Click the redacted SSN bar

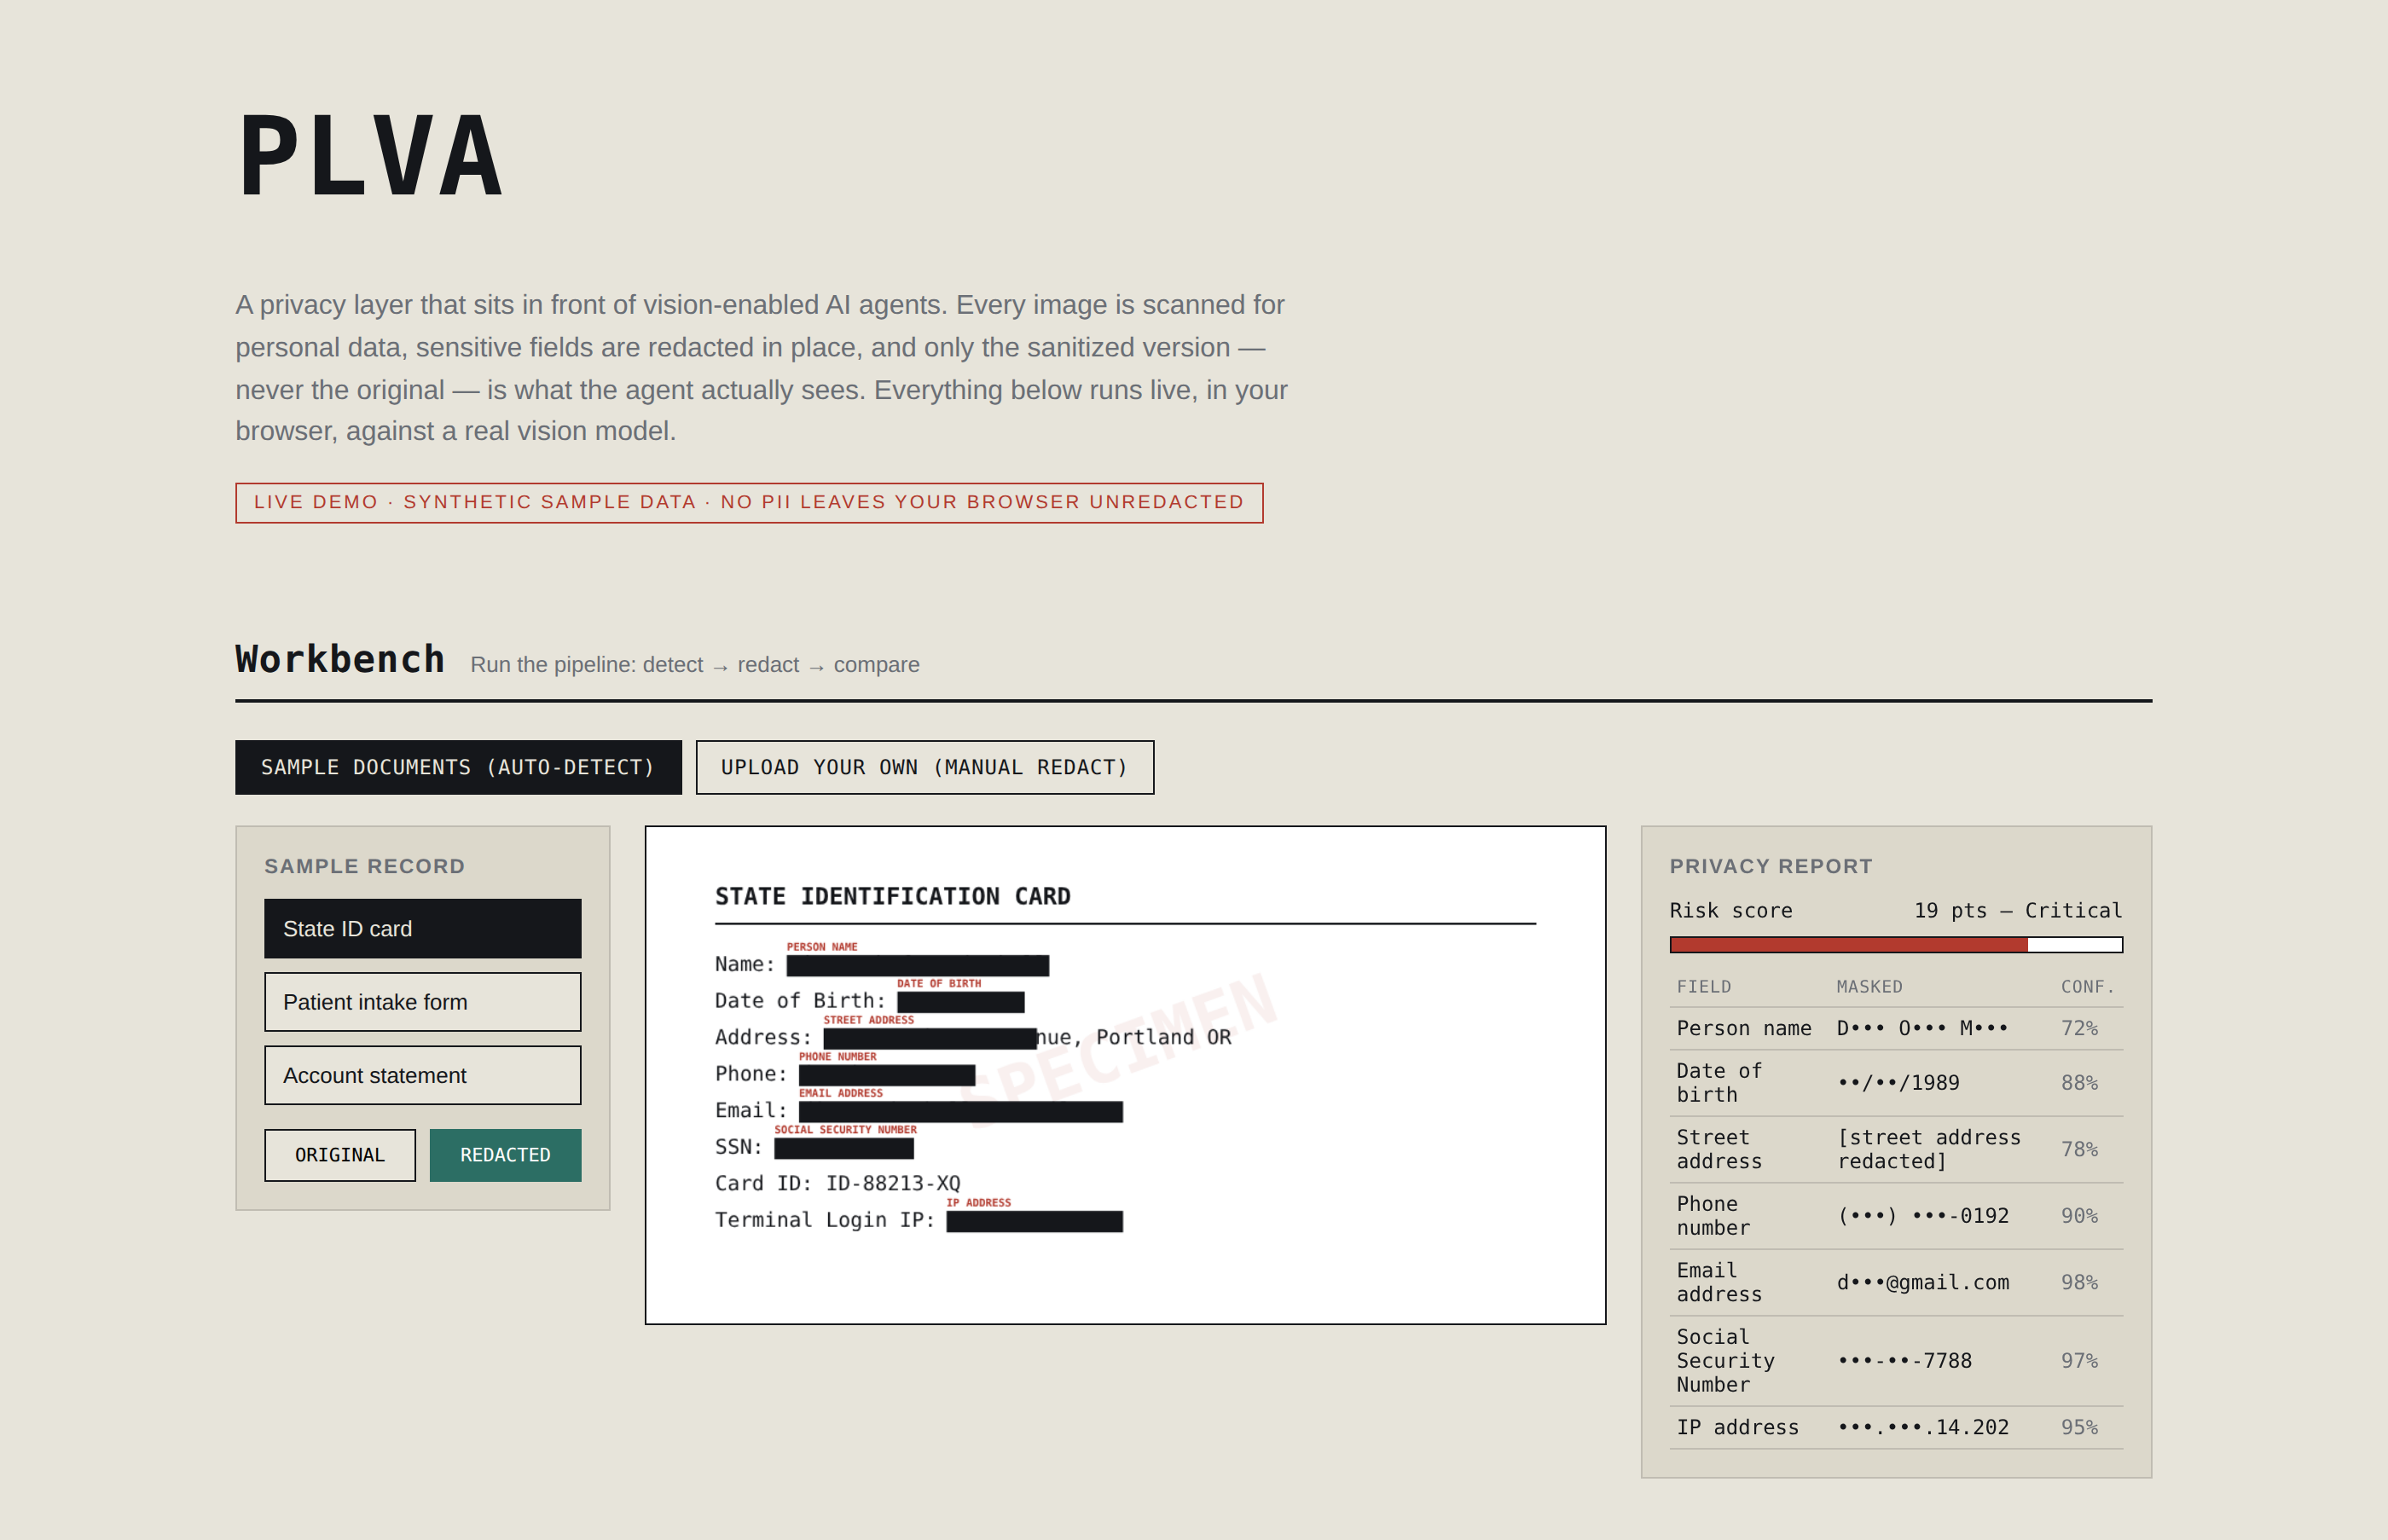843,1148
